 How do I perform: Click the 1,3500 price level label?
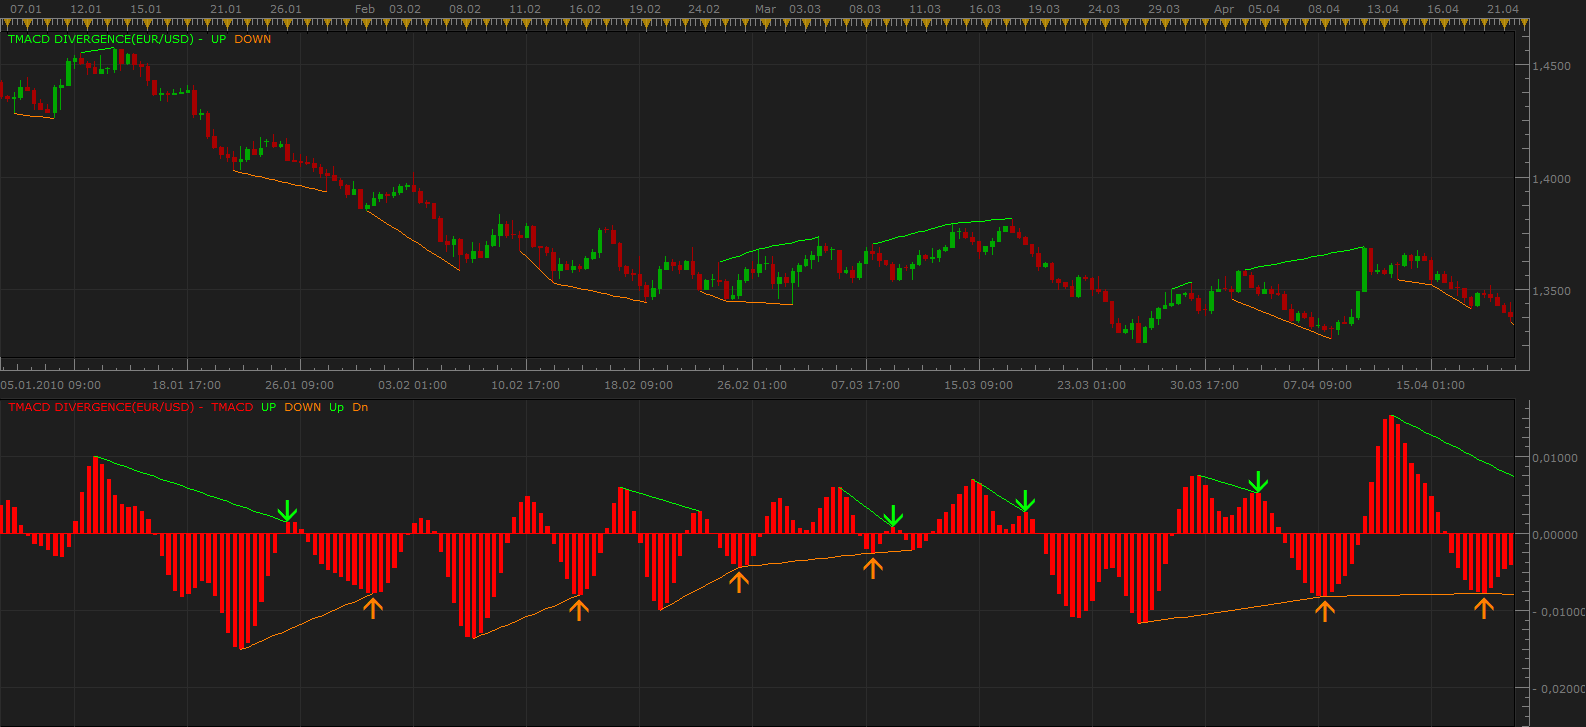(x=1552, y=292)
